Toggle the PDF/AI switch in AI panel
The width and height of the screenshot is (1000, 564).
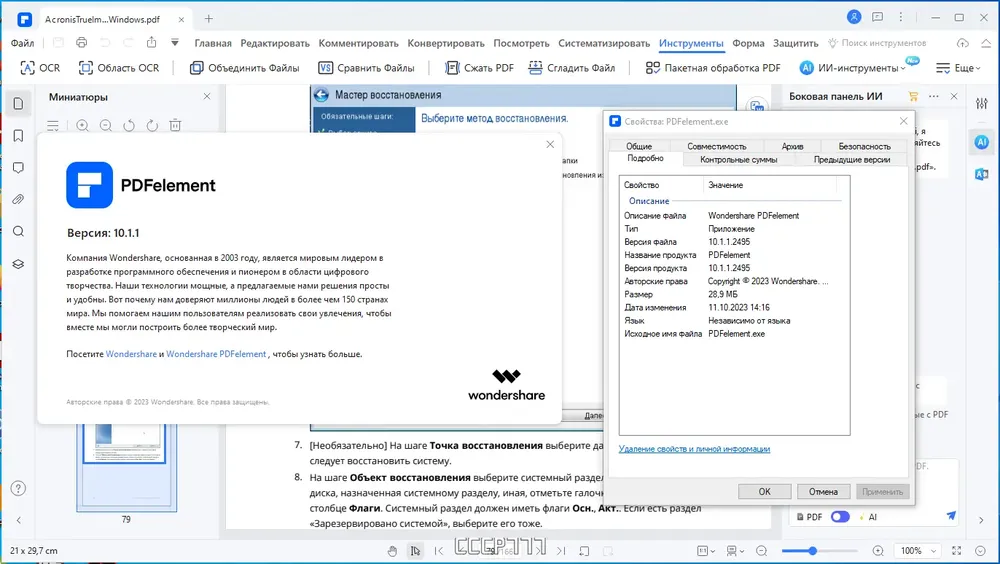click(840, 517)
